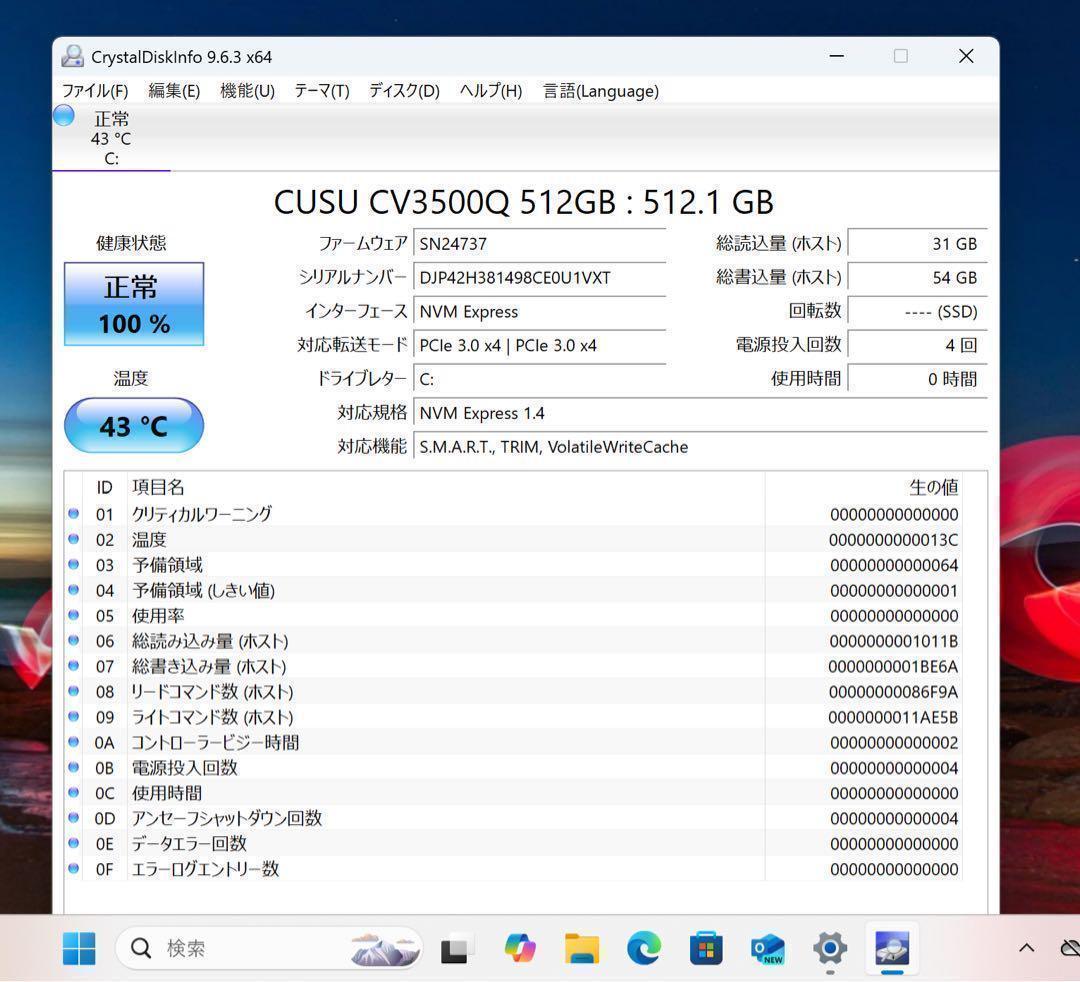The height and width of the screenshot is (982, 1080).
Task: Open the ディスク(D) menu
Action: tap(404, 91)
